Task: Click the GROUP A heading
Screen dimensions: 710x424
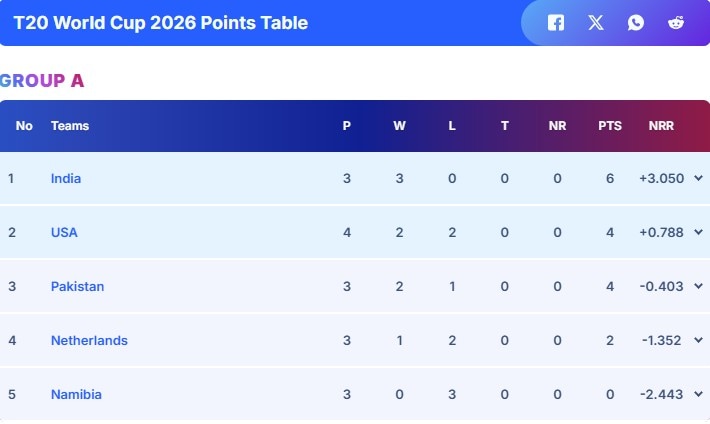Action: pos(42,81)
